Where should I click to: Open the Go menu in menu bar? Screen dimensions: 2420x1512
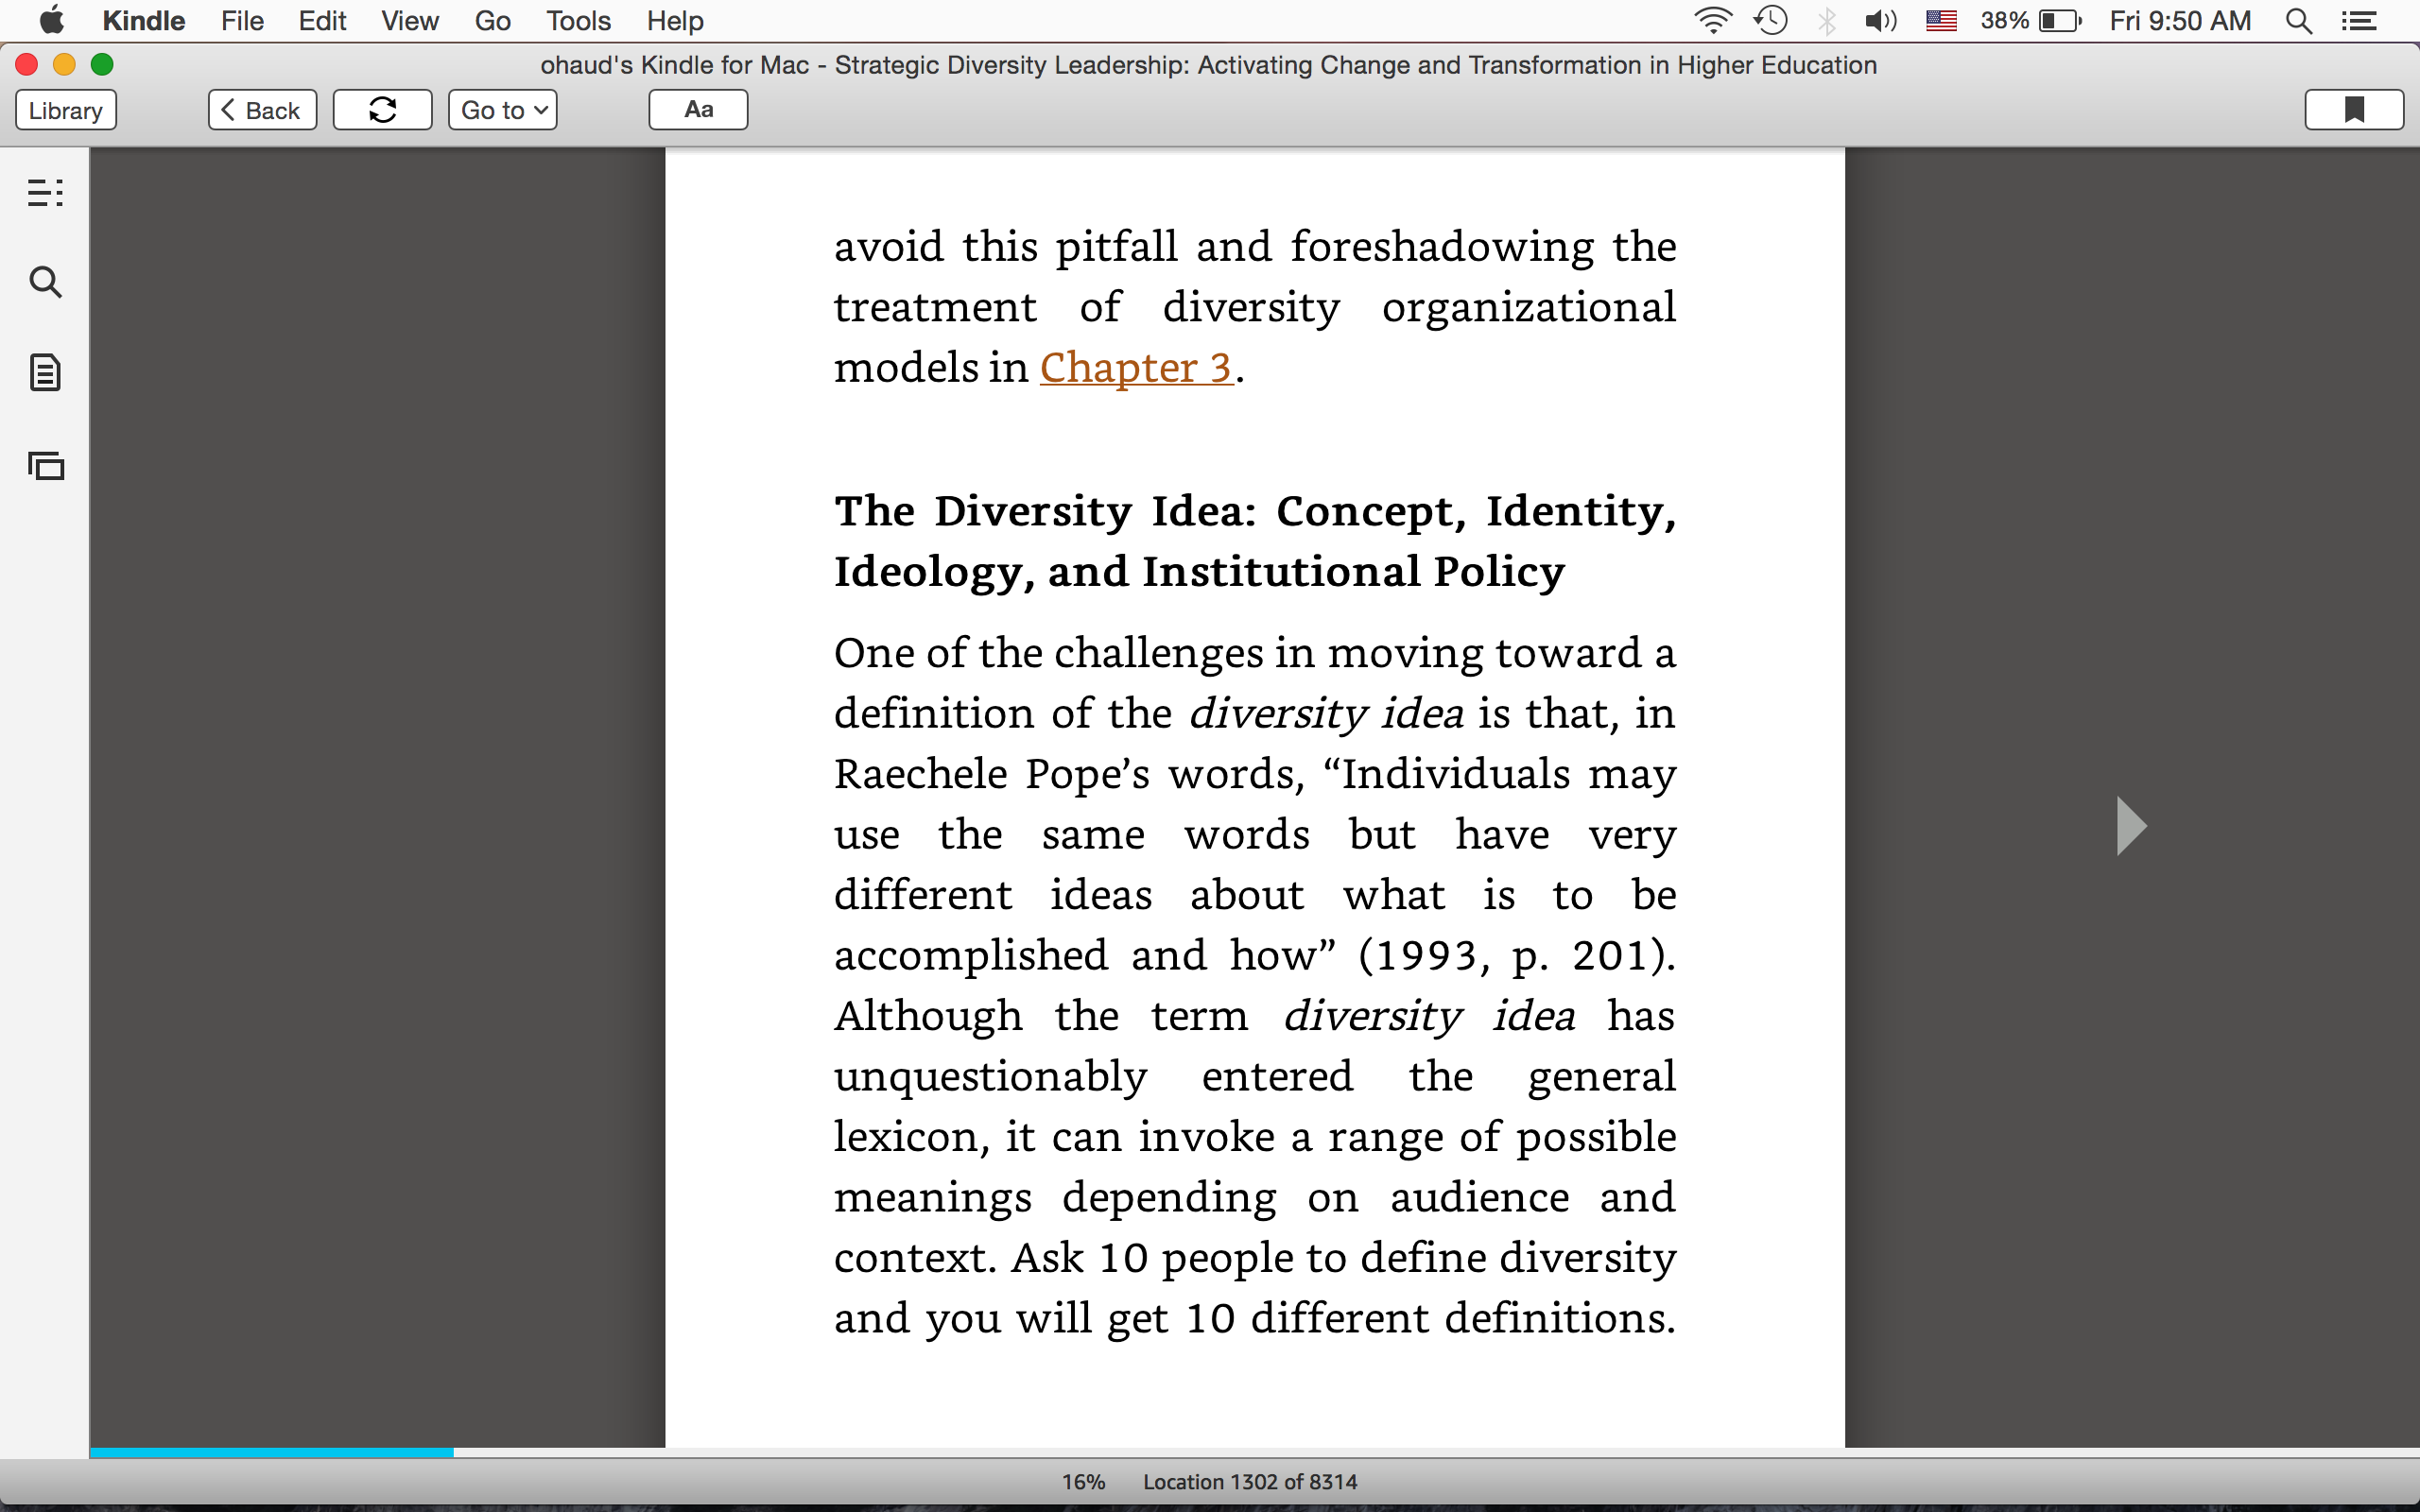[x=492, y=21]
